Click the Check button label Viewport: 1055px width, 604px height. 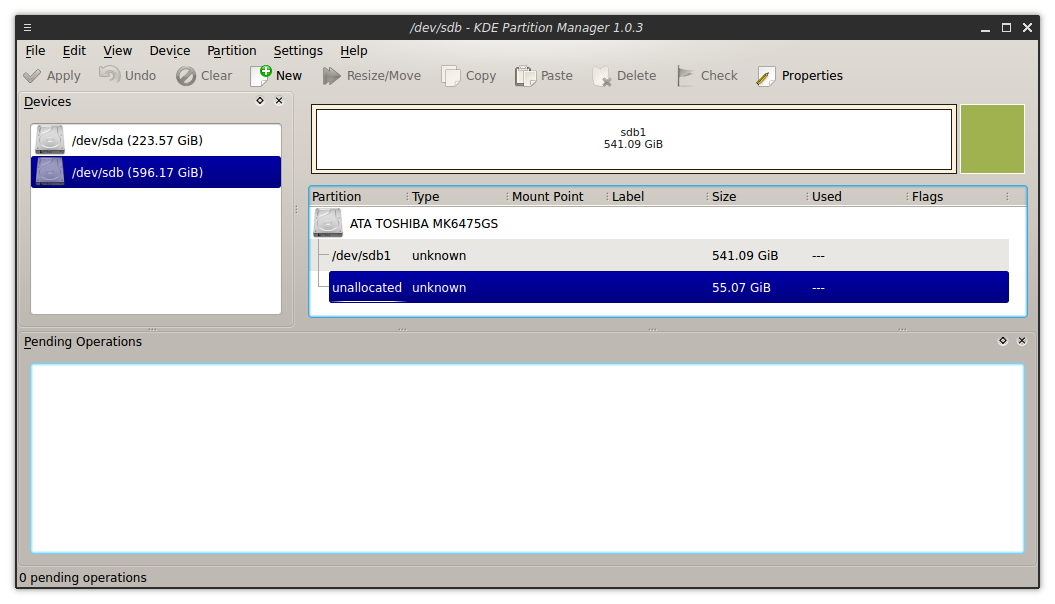pos(719,76)
